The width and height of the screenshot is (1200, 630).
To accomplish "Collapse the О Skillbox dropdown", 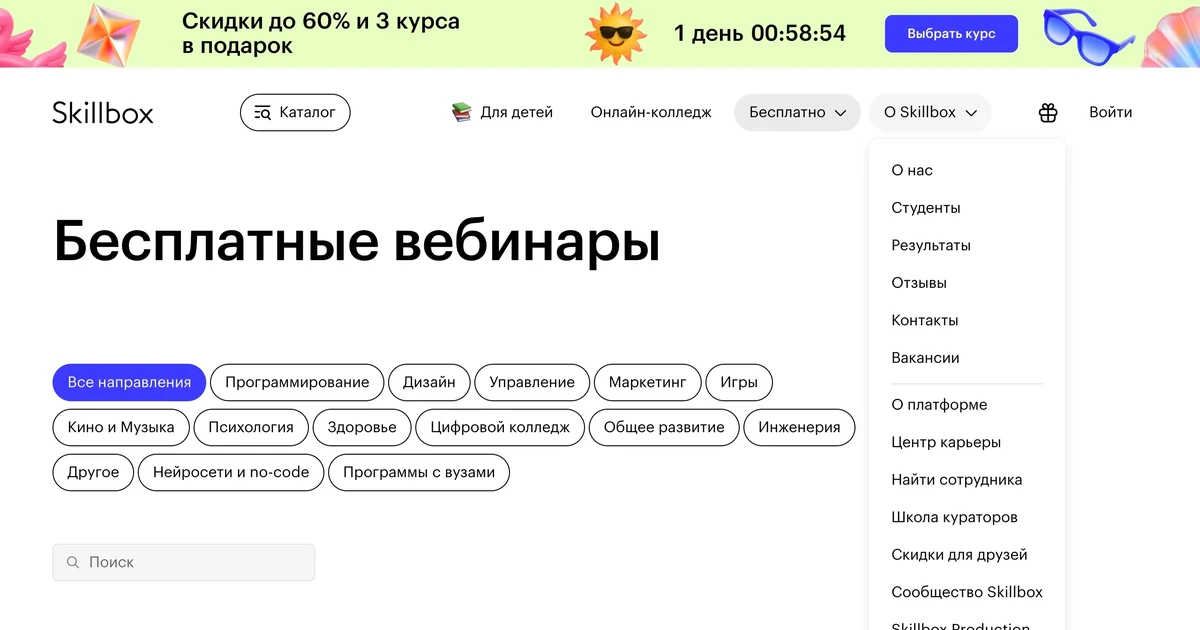I will click(930, 112).
